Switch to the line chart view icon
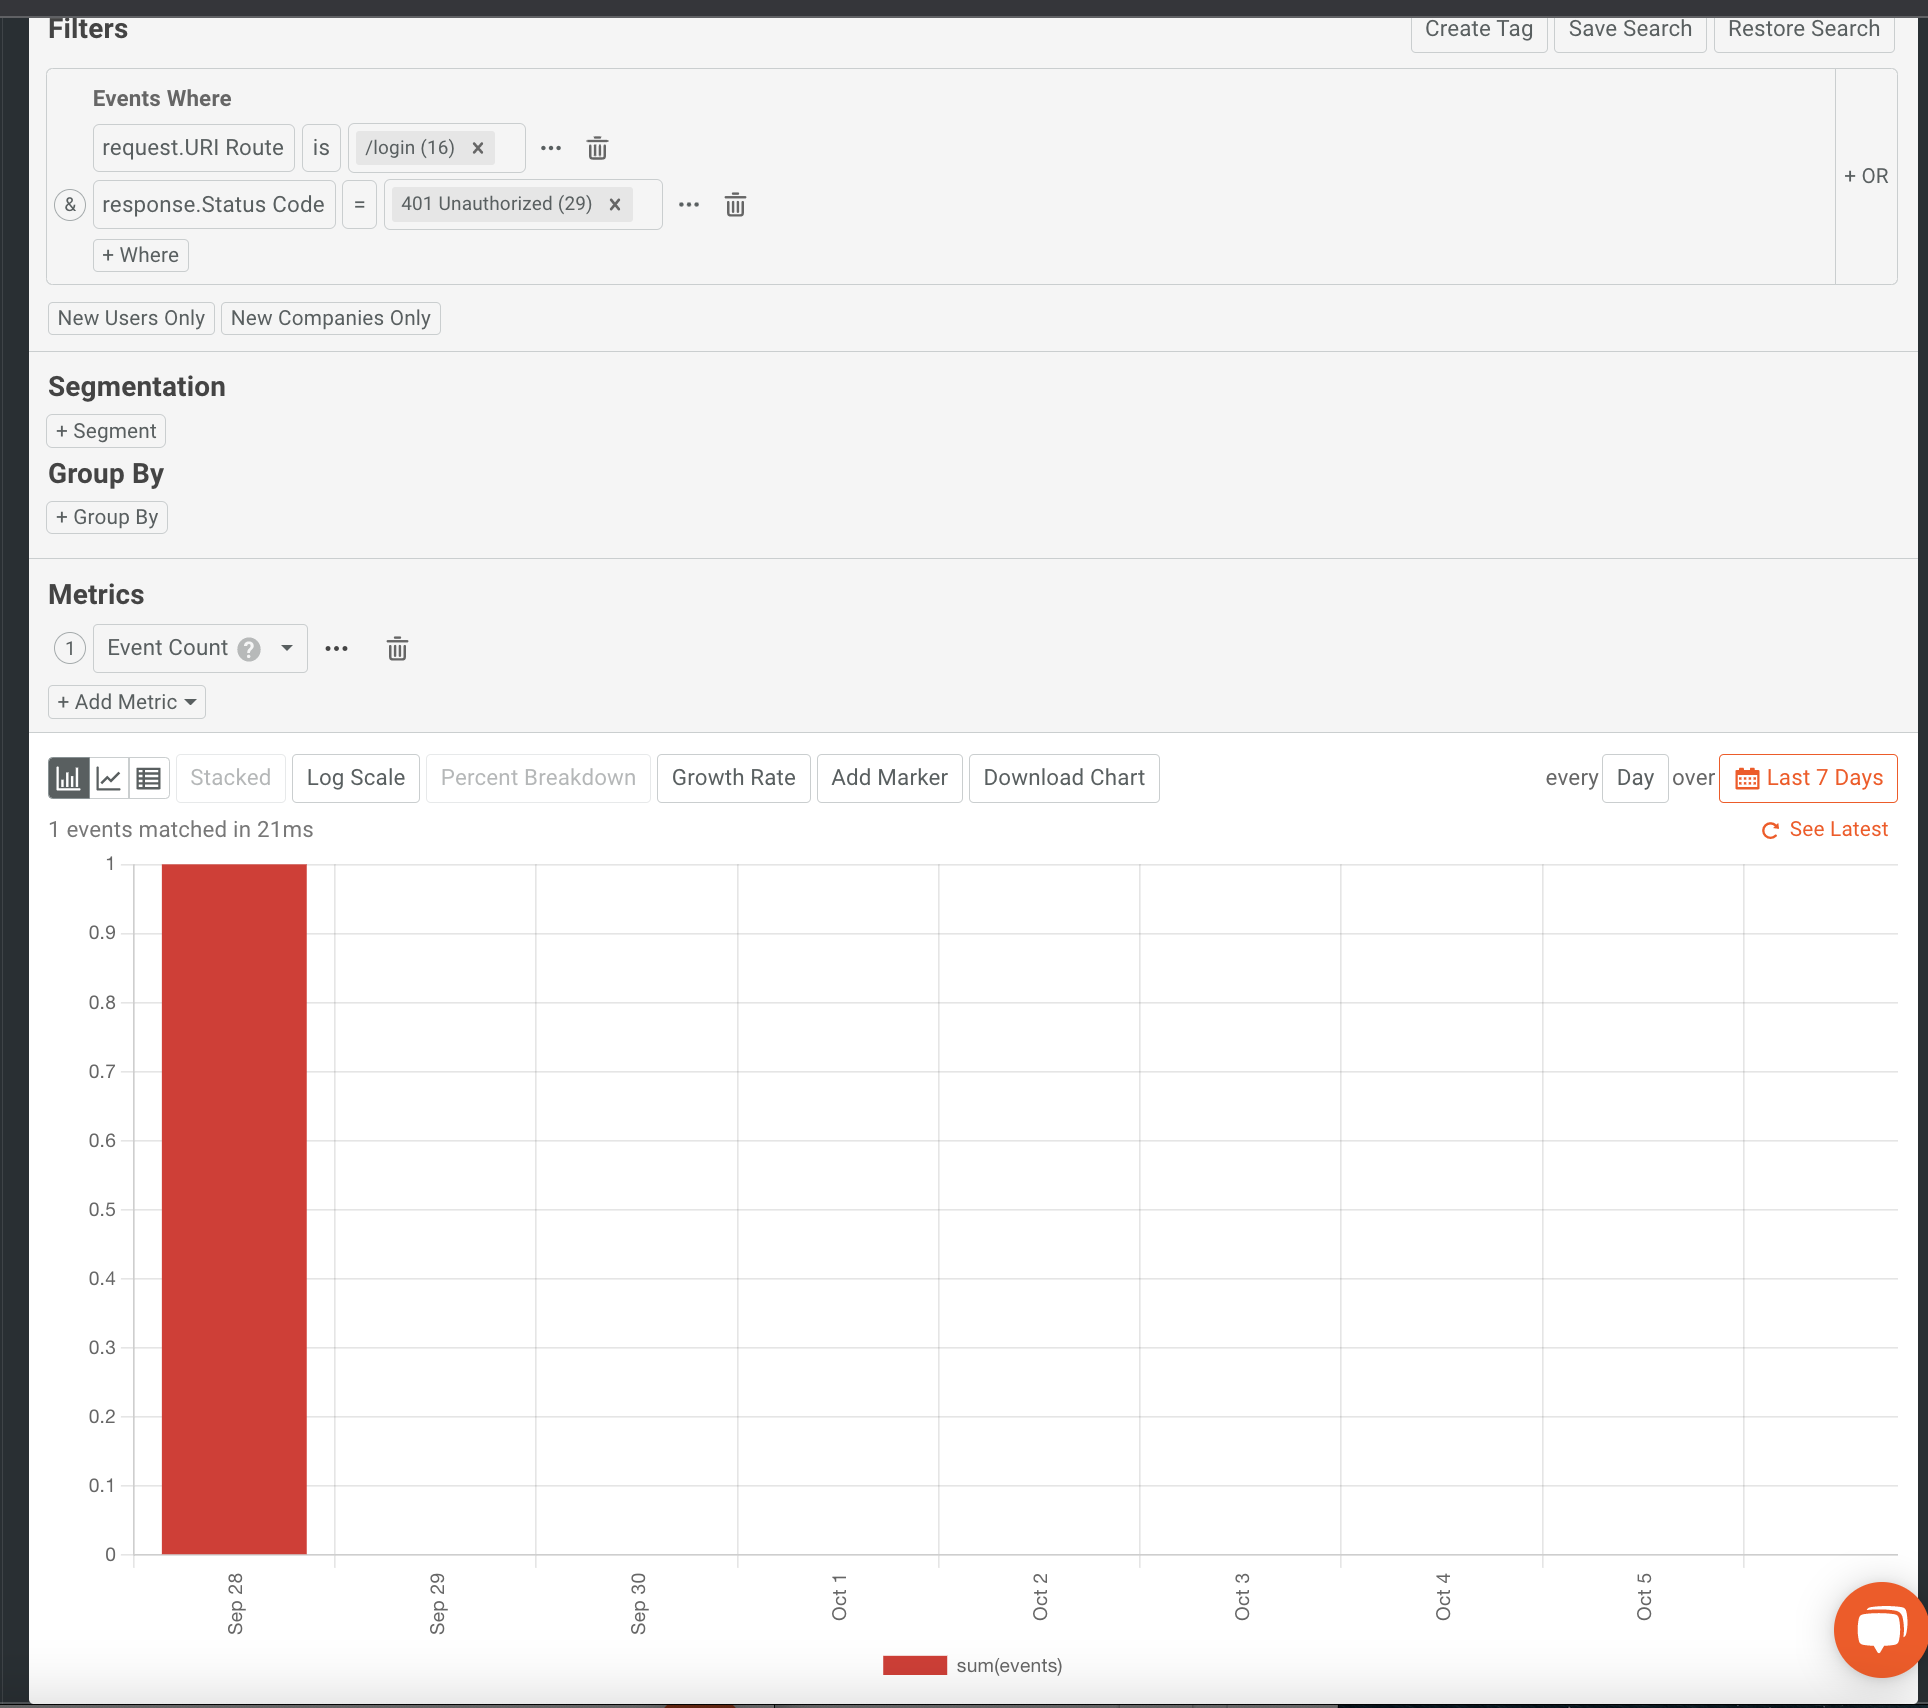Viewport: 1928px width, 1708px height. 109,778
